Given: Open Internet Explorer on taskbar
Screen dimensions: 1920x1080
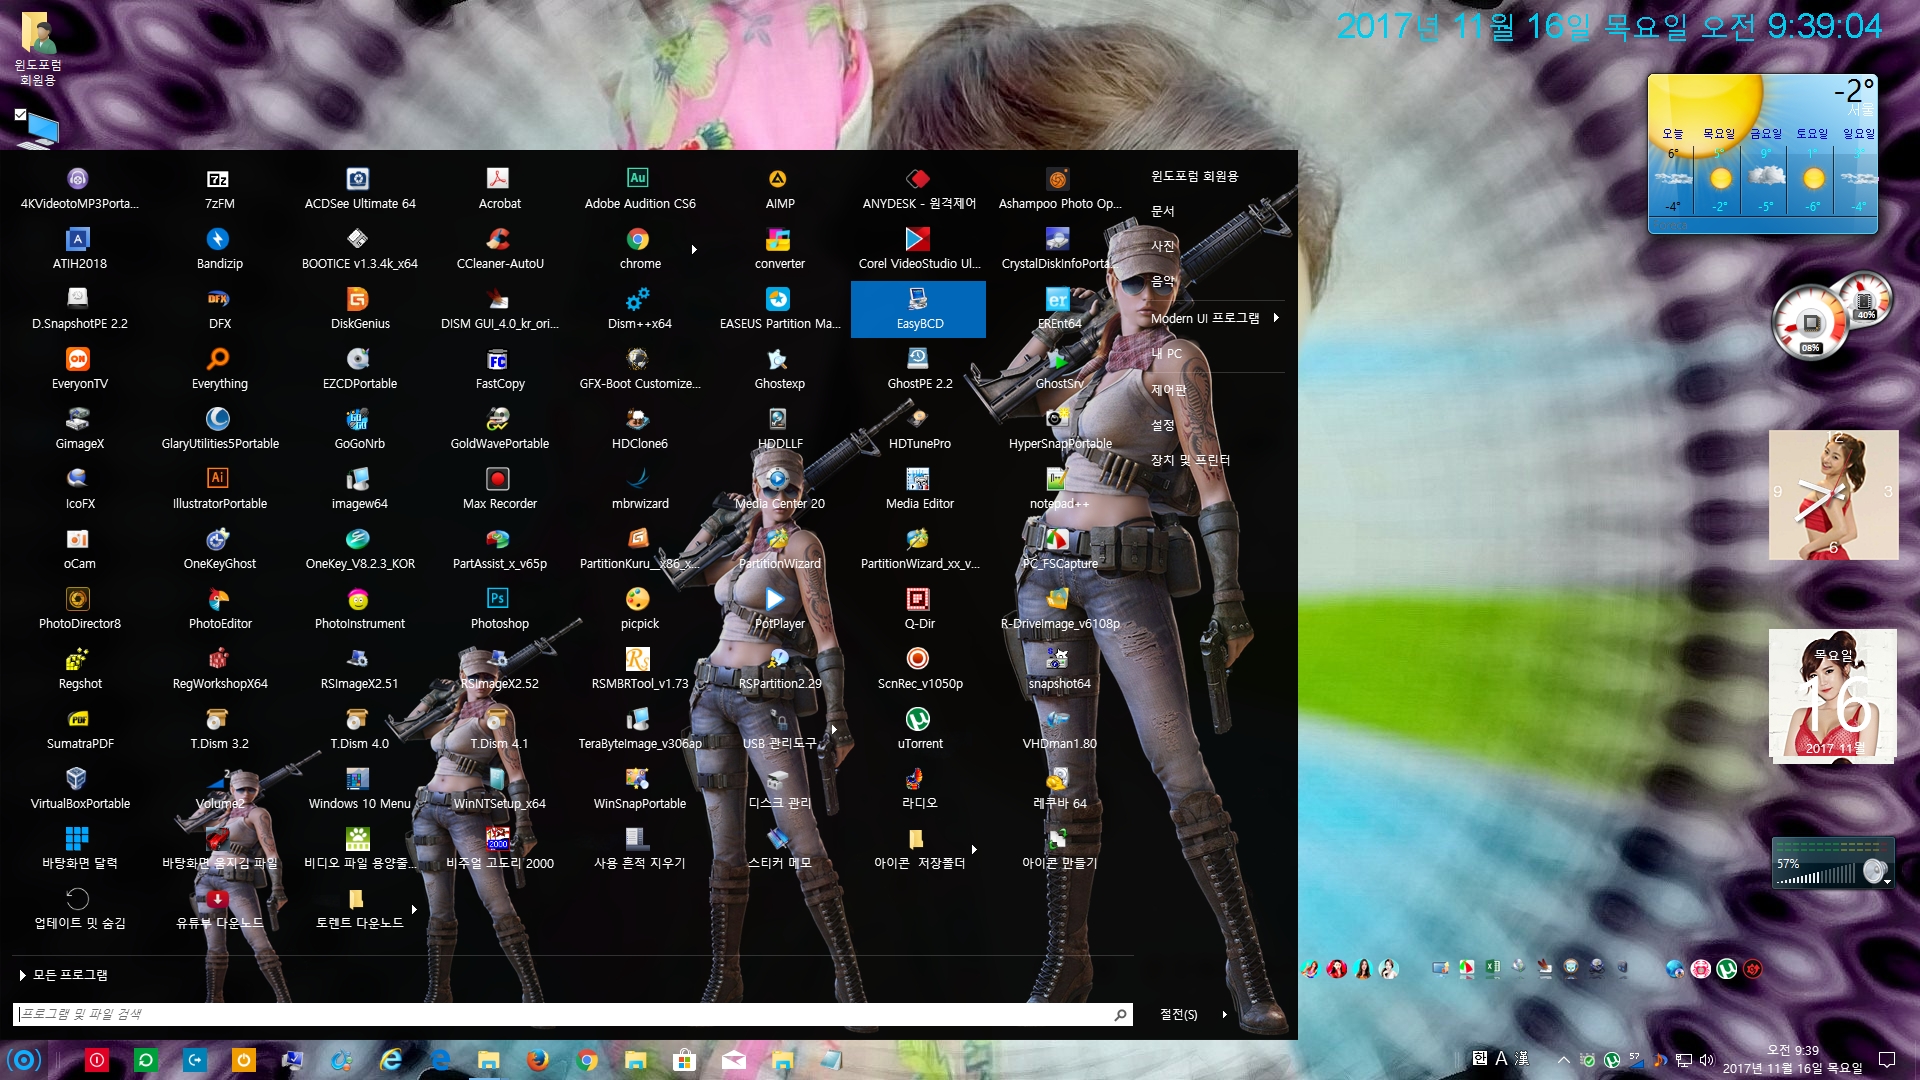Looking at the screenshot, I should 391,1060.
